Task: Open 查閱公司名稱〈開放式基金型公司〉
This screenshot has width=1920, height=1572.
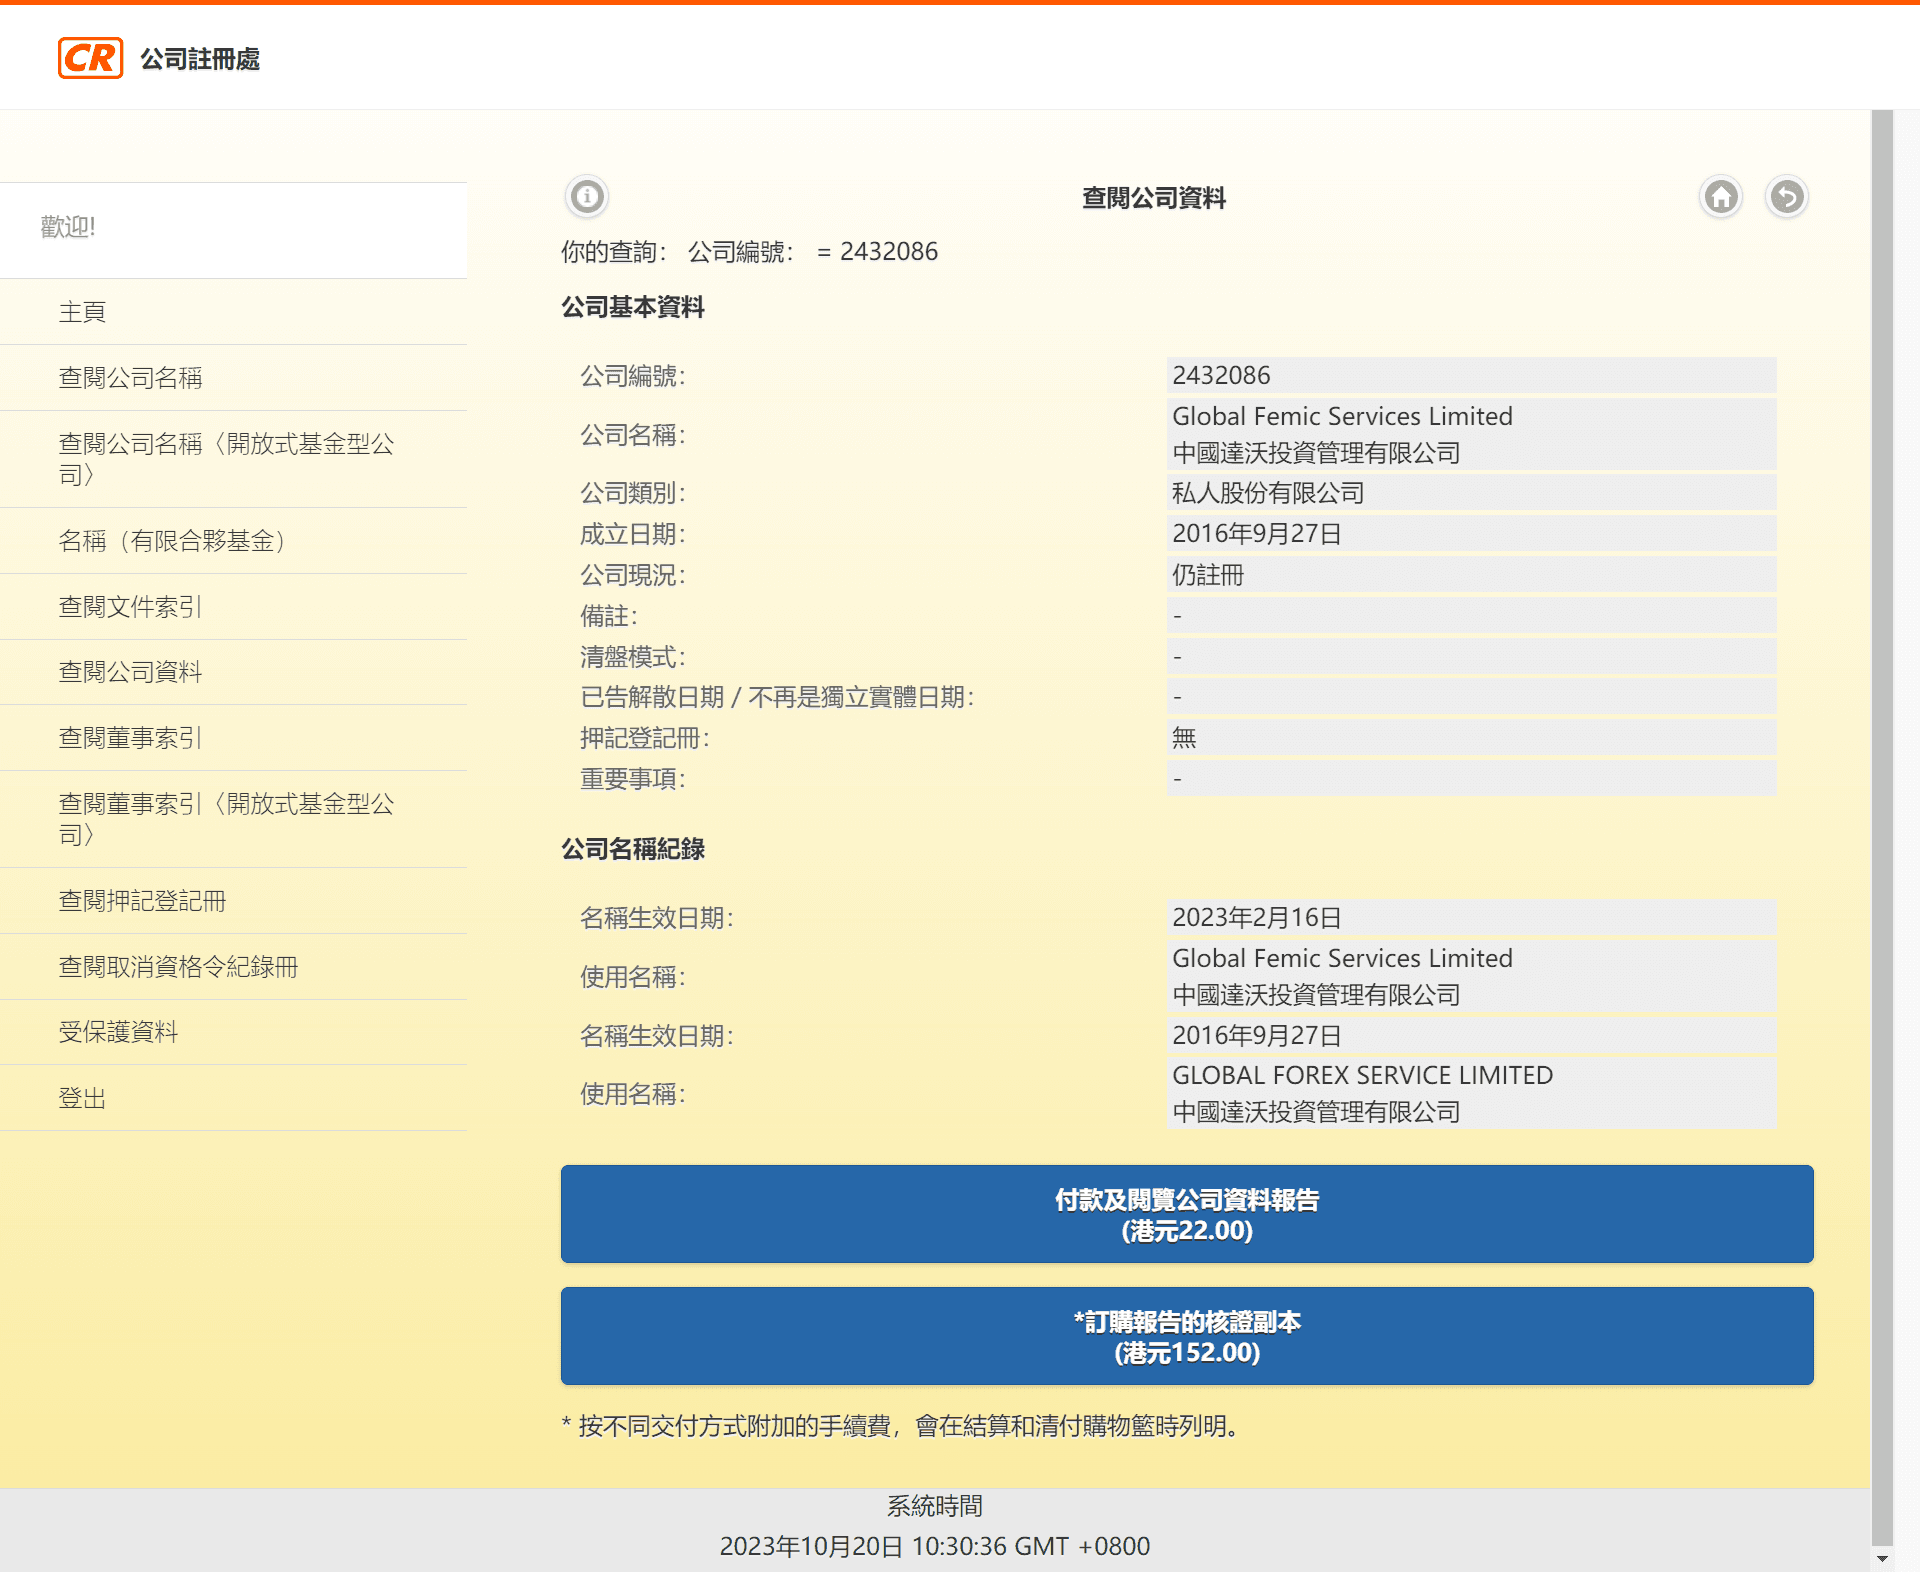Action: (x=233, y=459)
